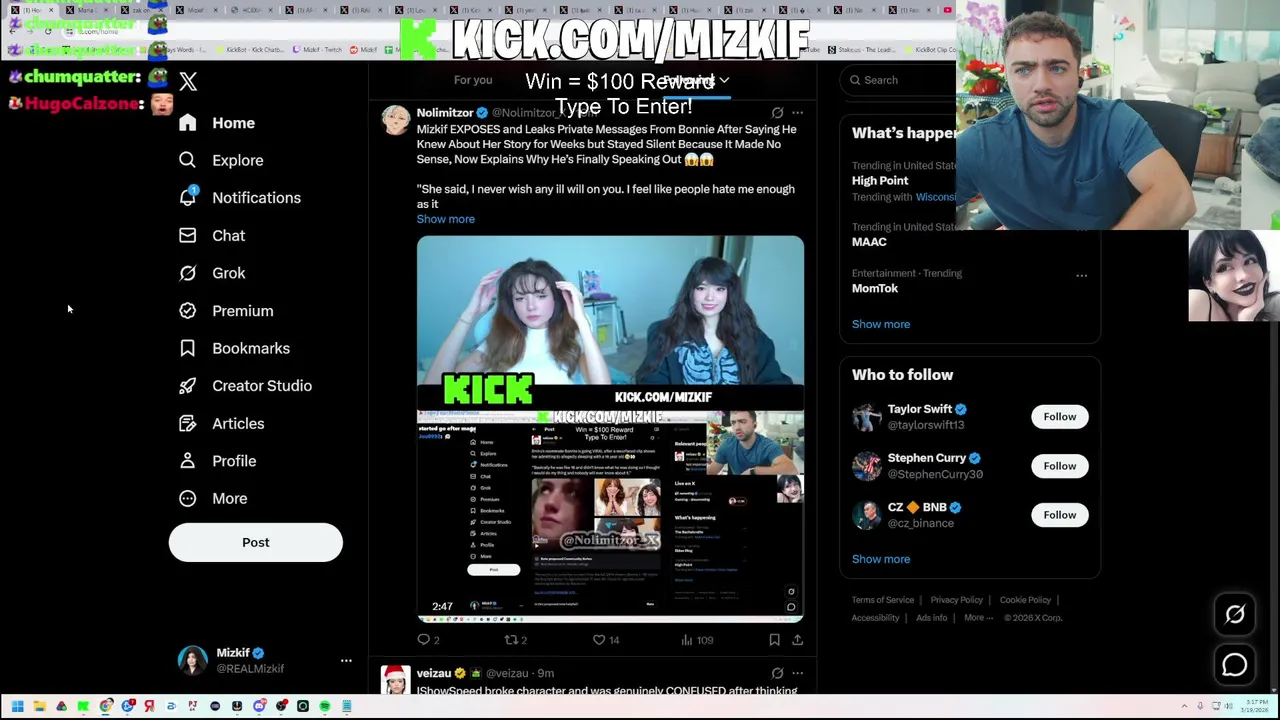The height and width of the screenshot is (720, 1280).
Task: Show more trends under What's happening
Action: pyautogui.click(x=881, y=324)
